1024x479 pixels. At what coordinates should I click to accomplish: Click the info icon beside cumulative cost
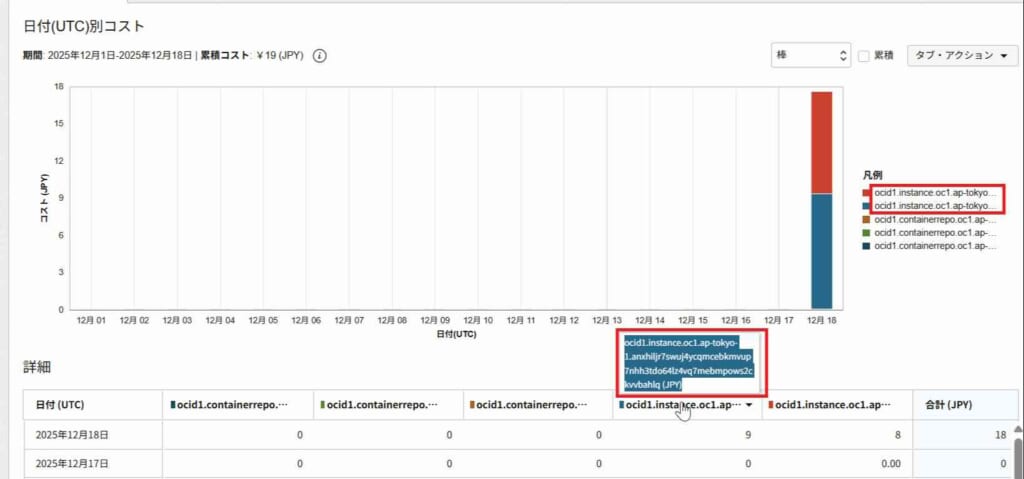click(x=320, y=56)
